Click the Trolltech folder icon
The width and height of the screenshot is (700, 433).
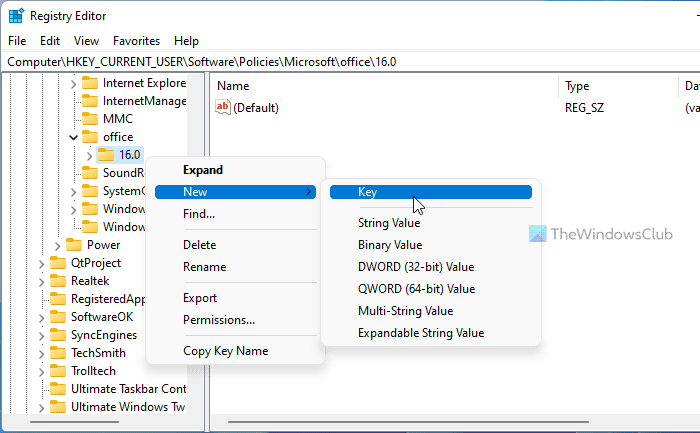tap(58, 371)
